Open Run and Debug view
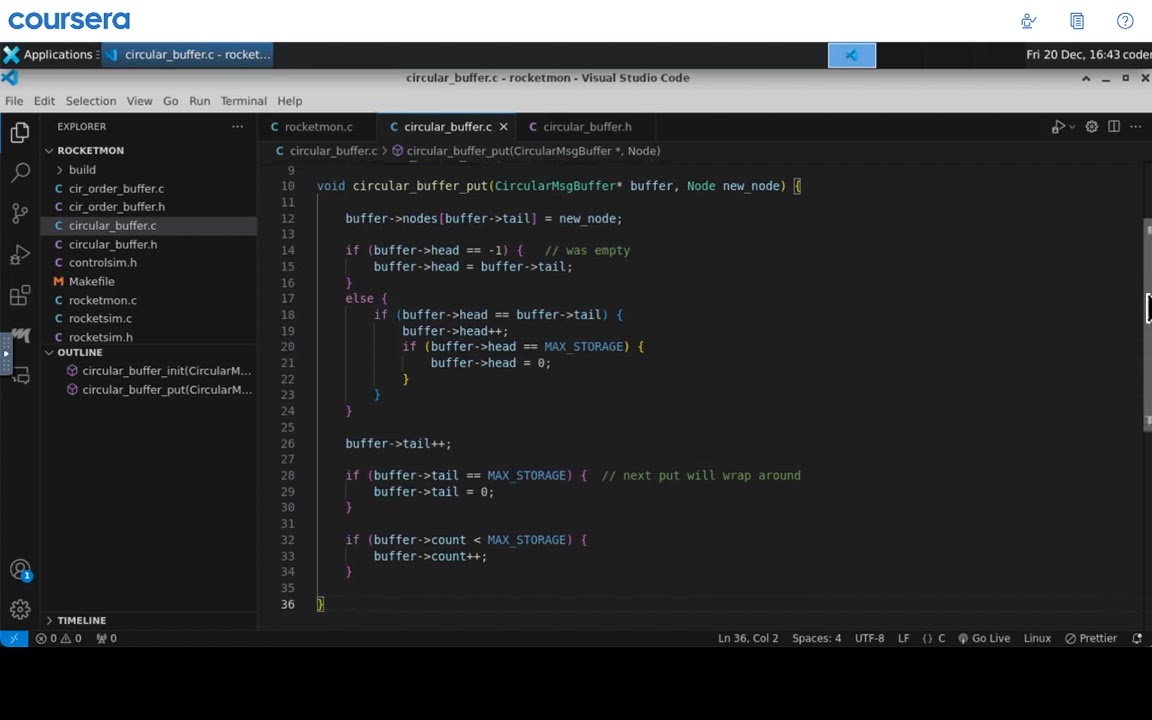Image resolution: width=1152 pixels, height=720 pixels. point(20,255)
